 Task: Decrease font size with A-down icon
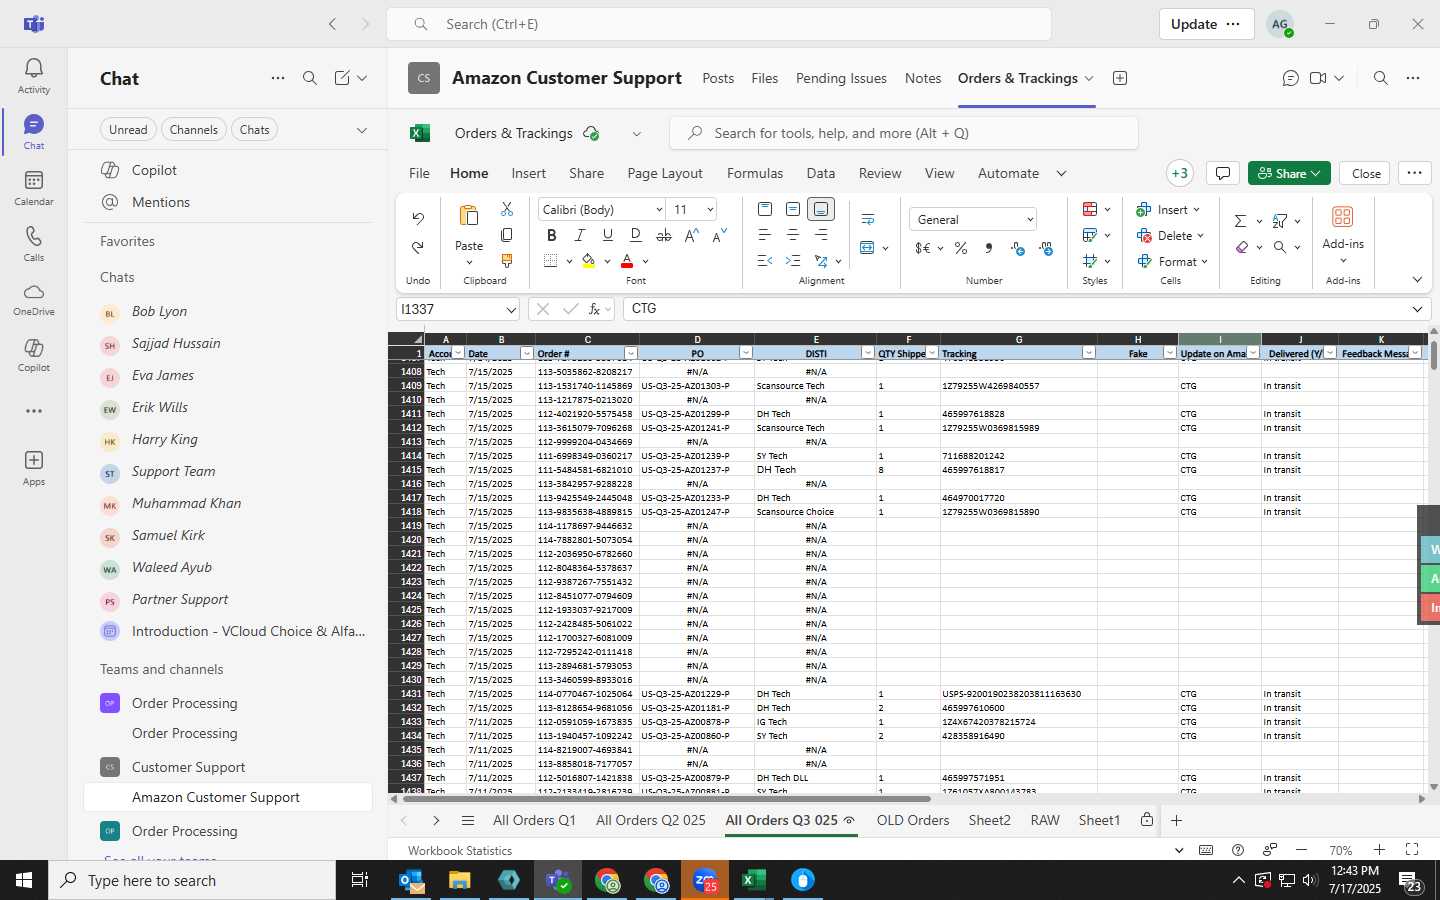(x=720, y=235)
